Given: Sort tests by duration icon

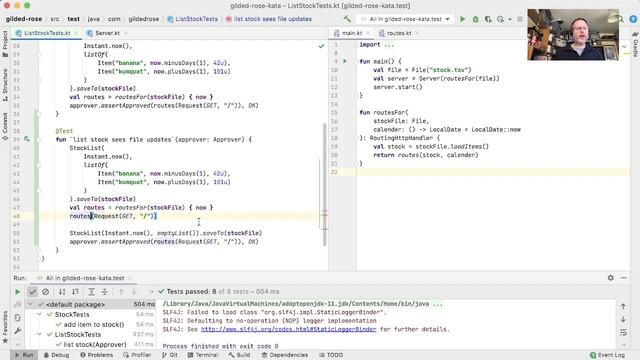Looking at the screenshot, I should tap(75, 292).
